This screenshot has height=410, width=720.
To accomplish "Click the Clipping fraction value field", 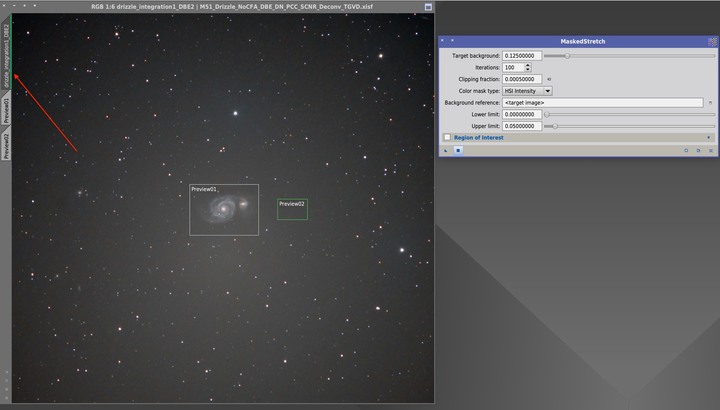I will pos(522,79).
